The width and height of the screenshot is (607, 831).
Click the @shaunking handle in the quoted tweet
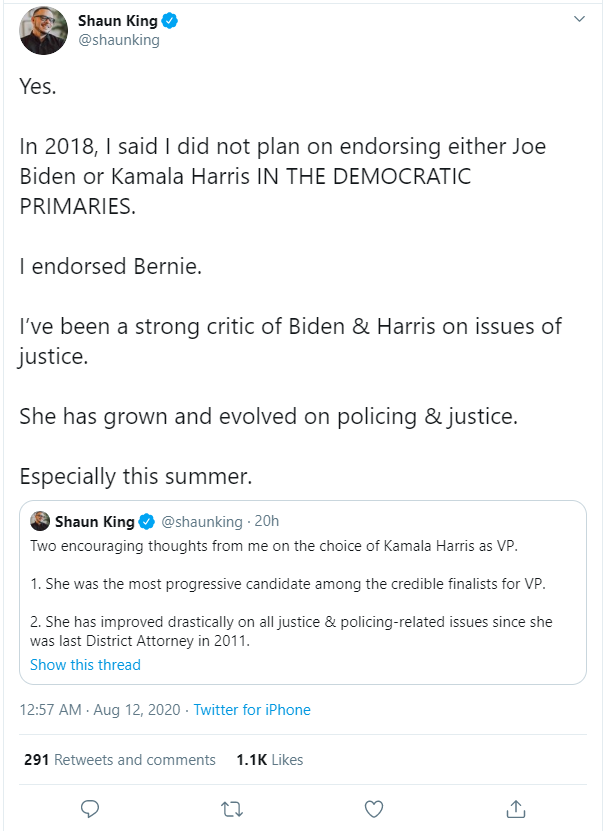pos(202,521)
